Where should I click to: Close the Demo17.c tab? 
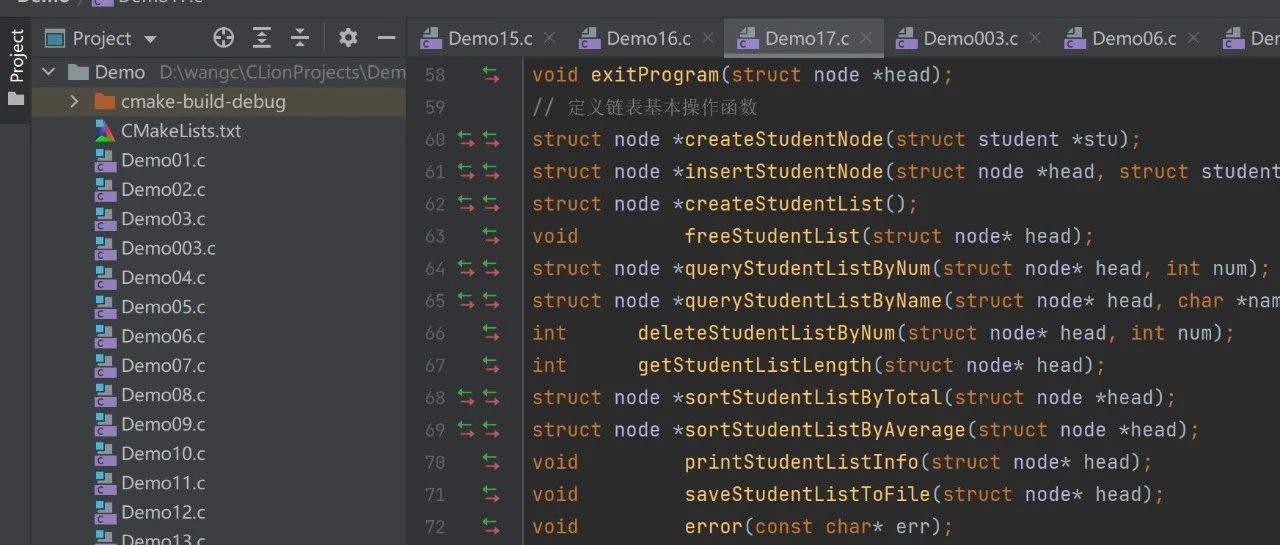[x=866, y=39]
